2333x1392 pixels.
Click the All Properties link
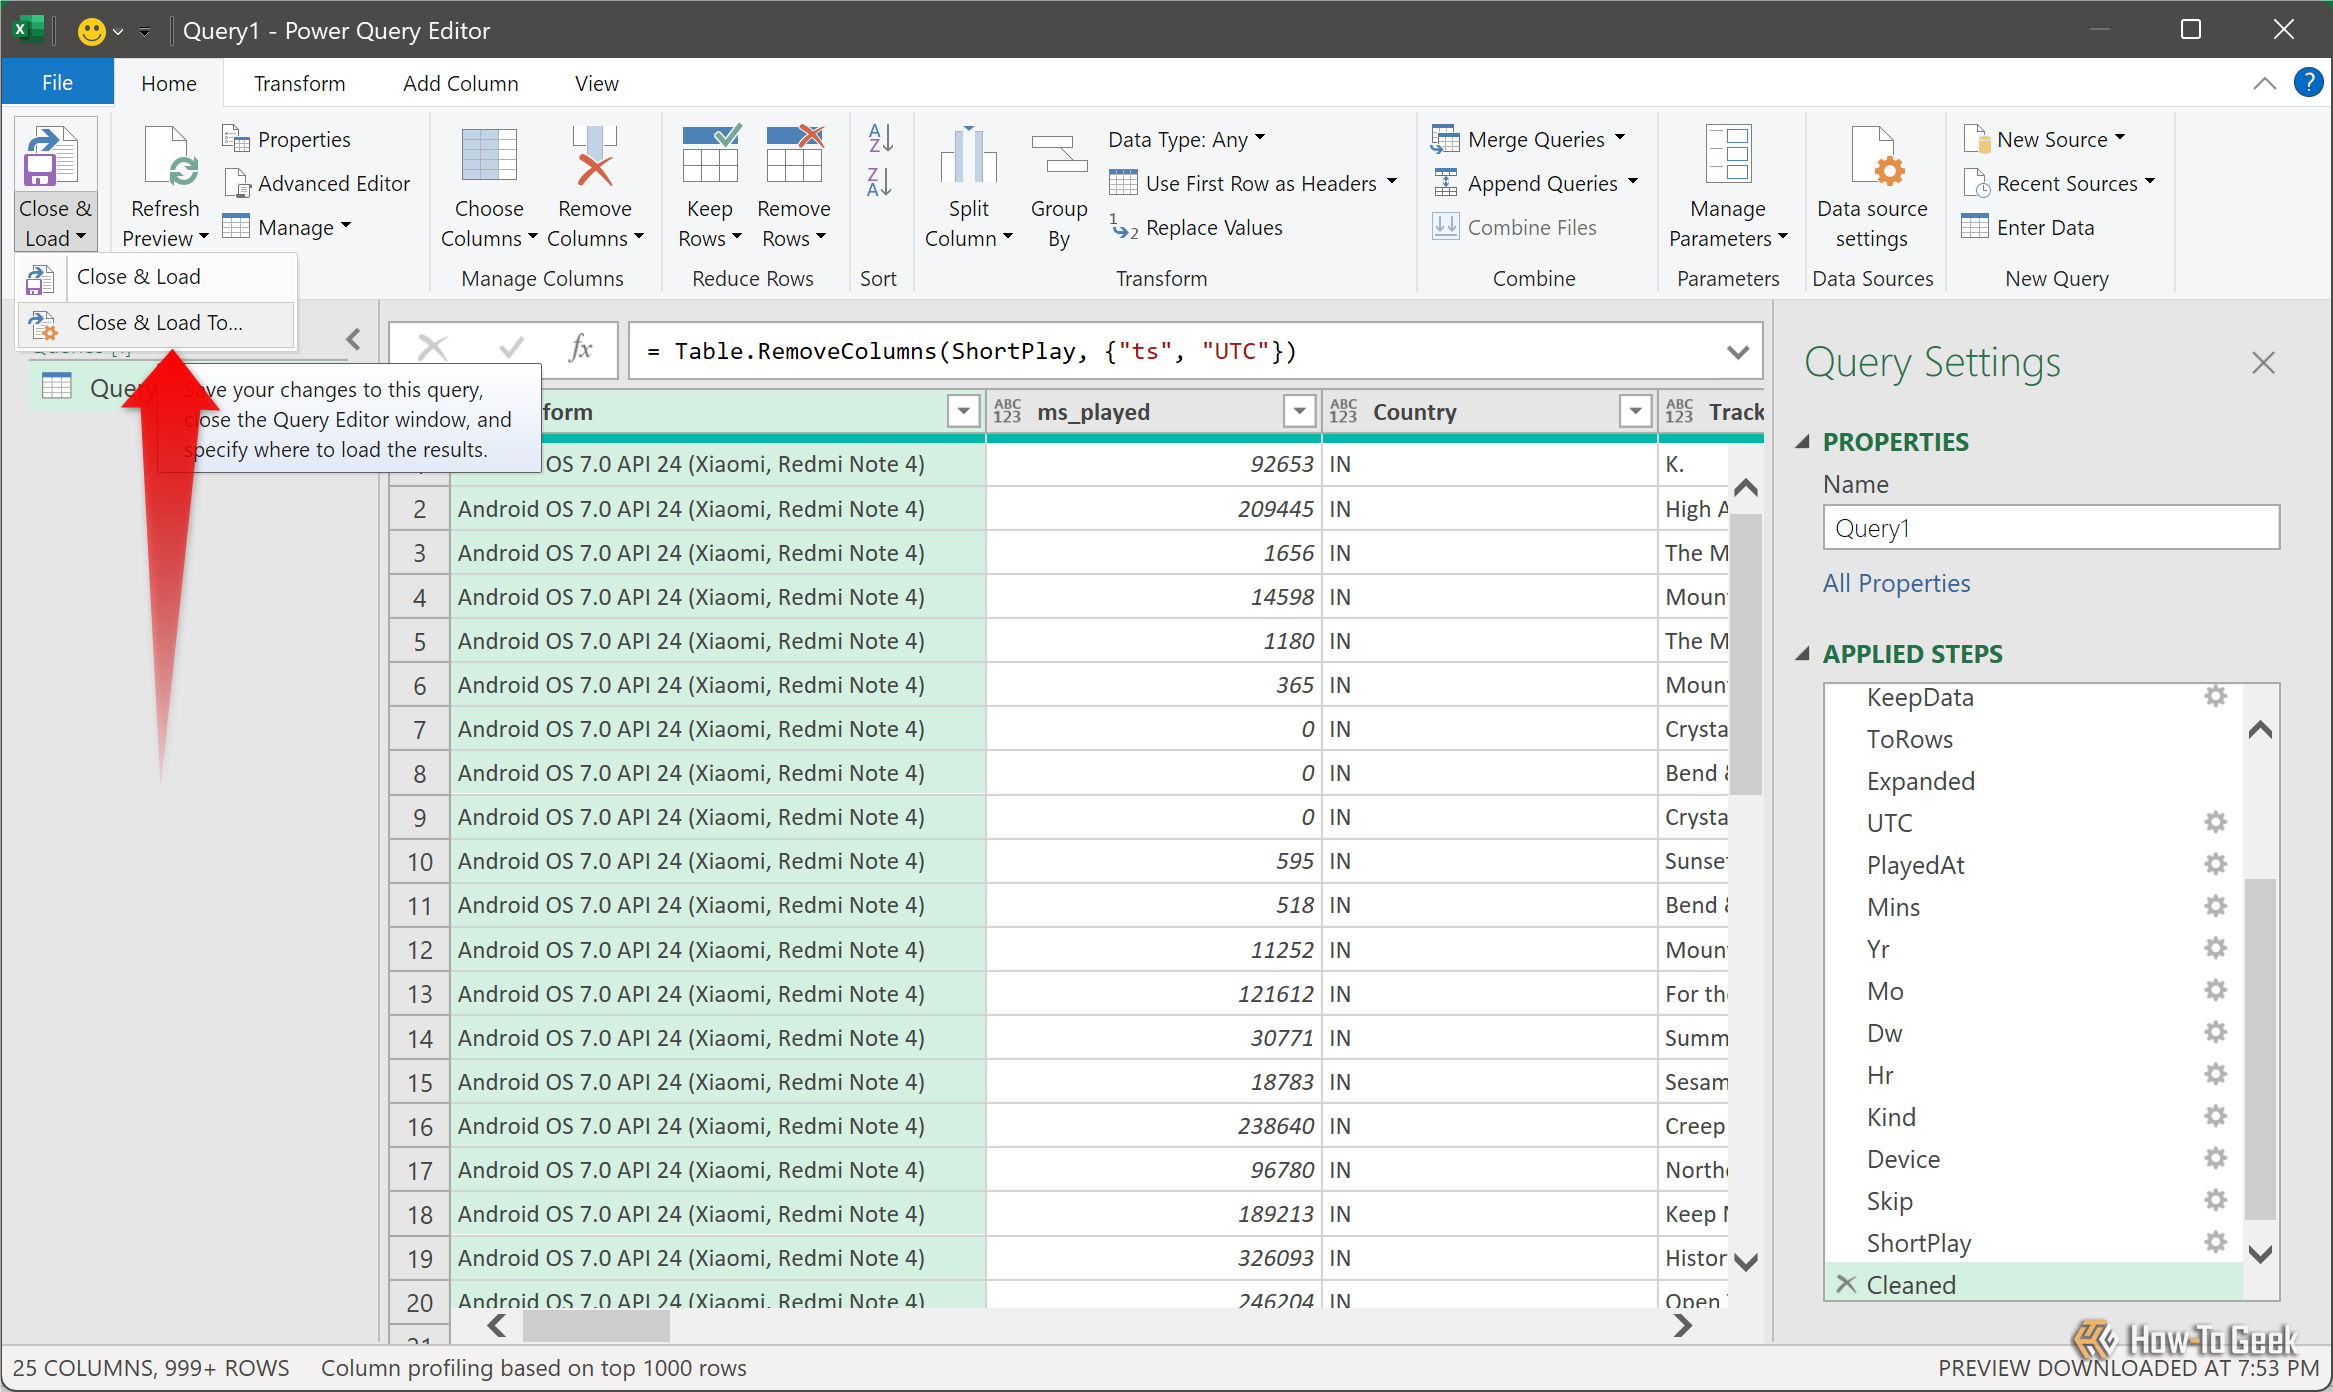click(x=1896, y=583)
